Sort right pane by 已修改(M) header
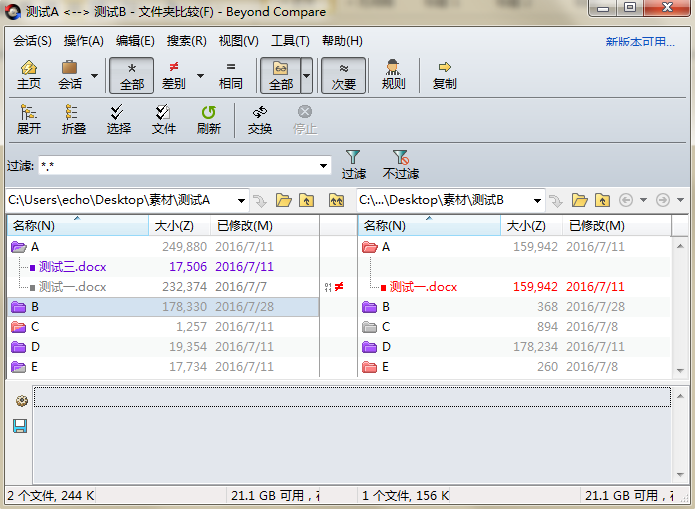 pyautogui.click(x=617, y=226)
